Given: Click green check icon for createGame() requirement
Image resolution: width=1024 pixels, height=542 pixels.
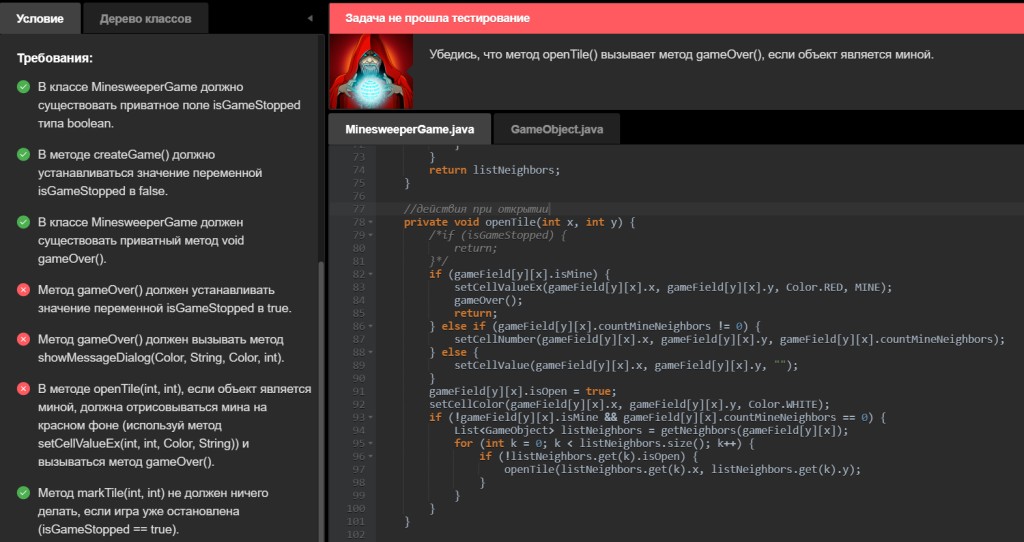Looking at the screenshot, I should click(23, 155).
